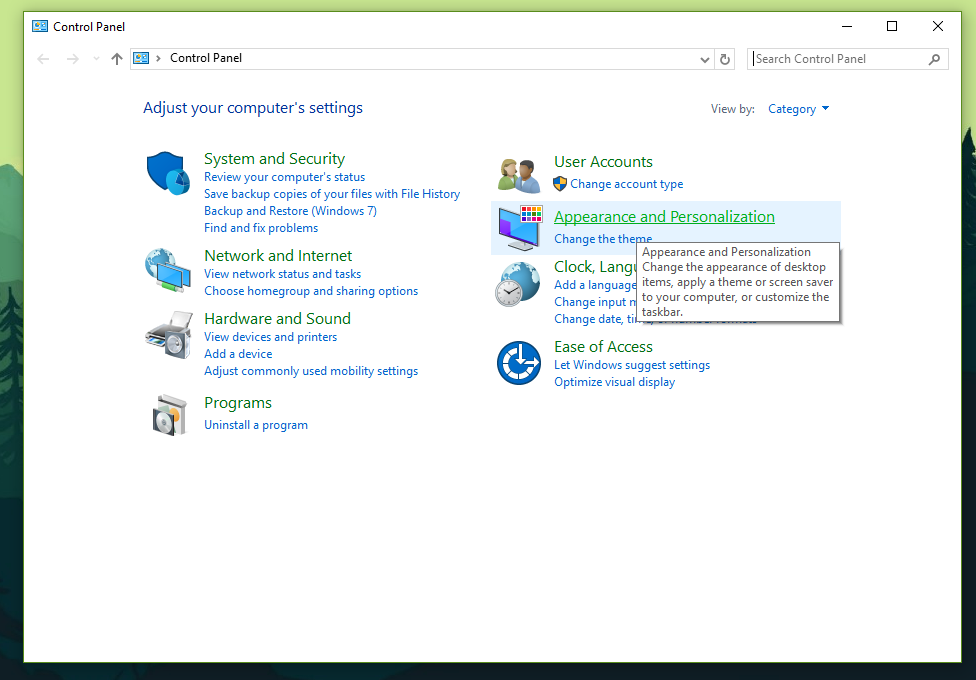
Task: Open the User Accounts category
Action: (603, 162)
